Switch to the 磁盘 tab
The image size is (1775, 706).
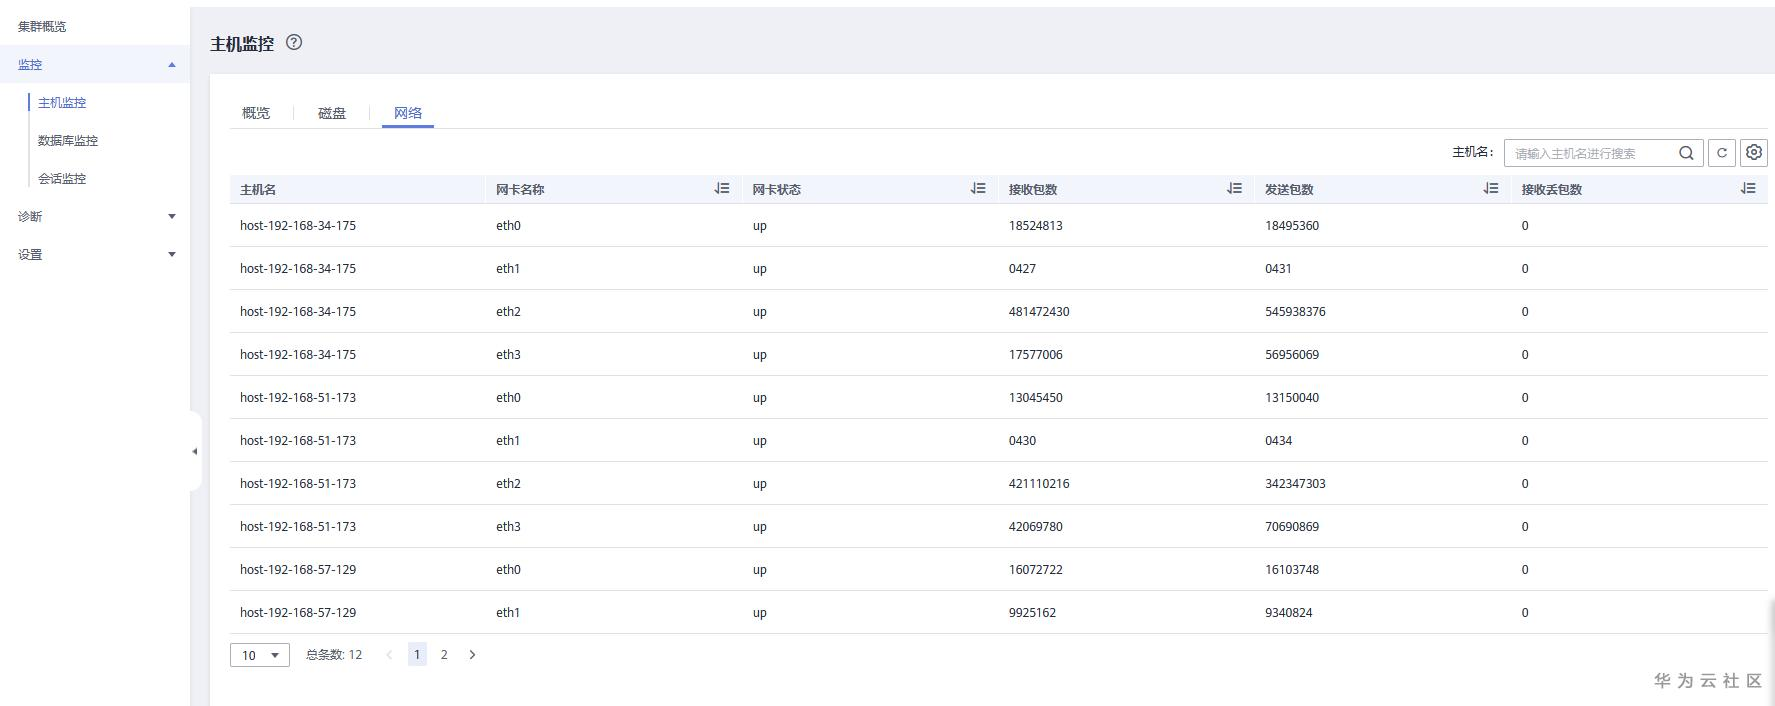[x=332, y=113]
